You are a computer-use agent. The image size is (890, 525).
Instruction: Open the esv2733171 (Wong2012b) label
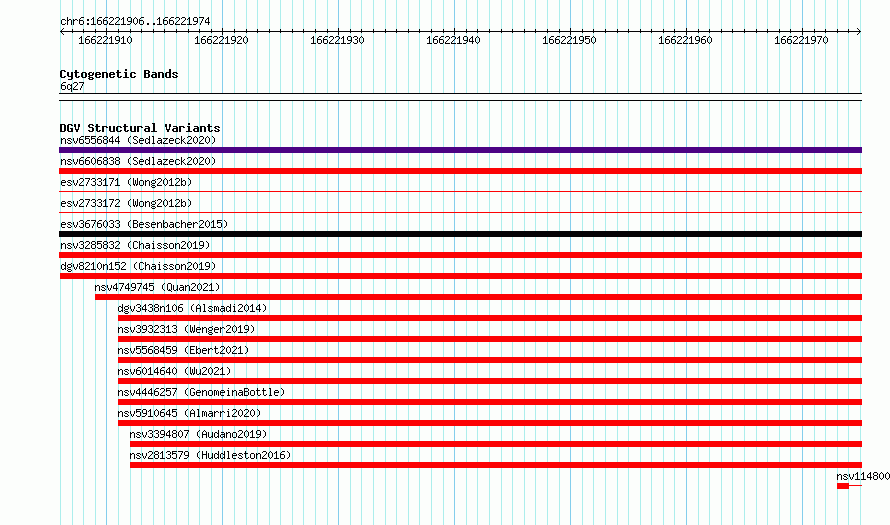[x=126, y=182]
